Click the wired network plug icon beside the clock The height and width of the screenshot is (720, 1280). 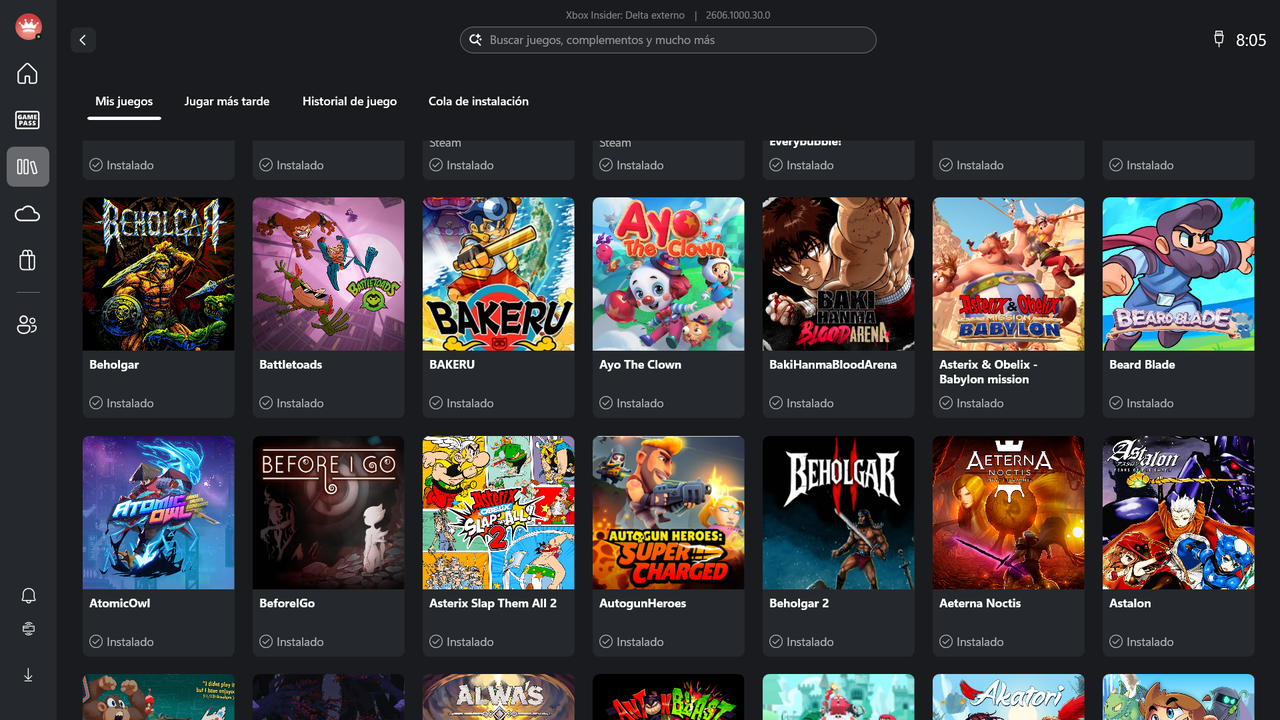1219,39
